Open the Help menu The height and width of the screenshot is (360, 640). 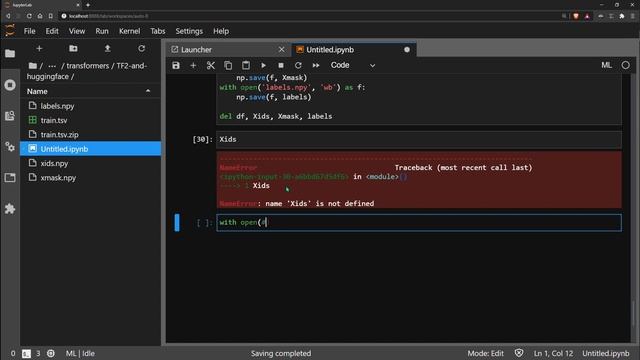221,31
